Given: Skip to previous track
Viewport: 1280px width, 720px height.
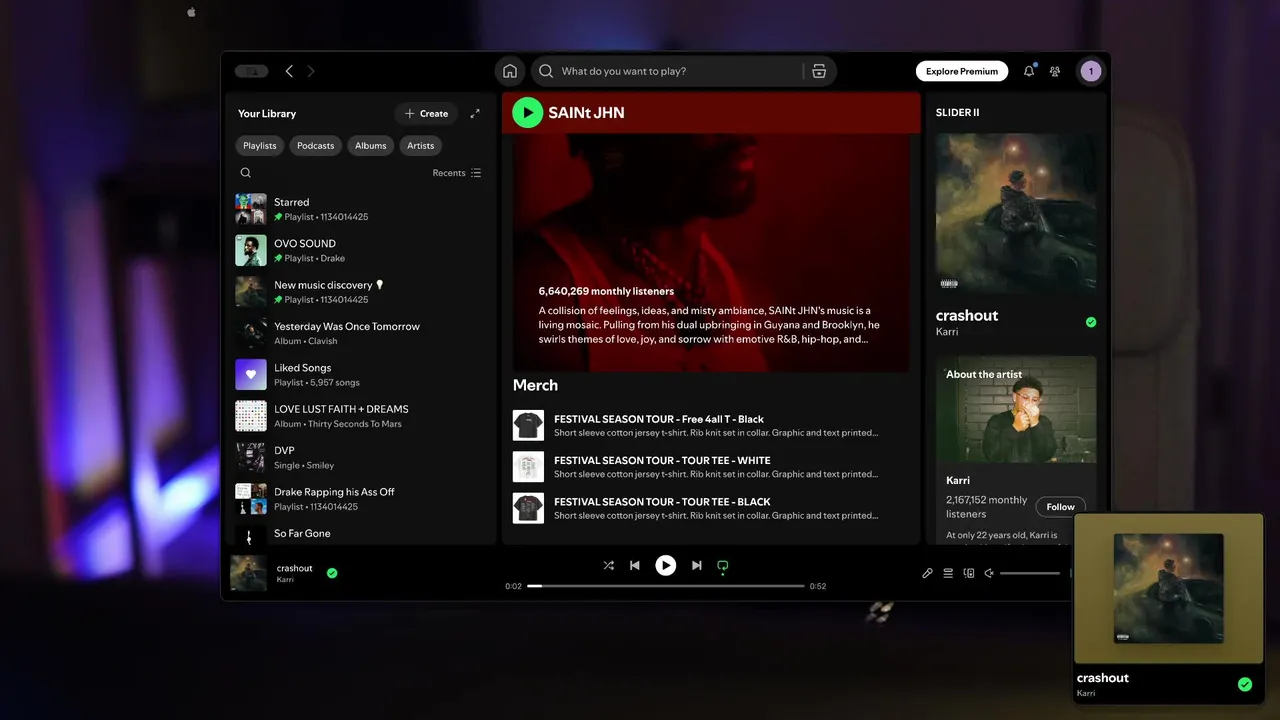Looking at the screenshot, I should 635,565.
